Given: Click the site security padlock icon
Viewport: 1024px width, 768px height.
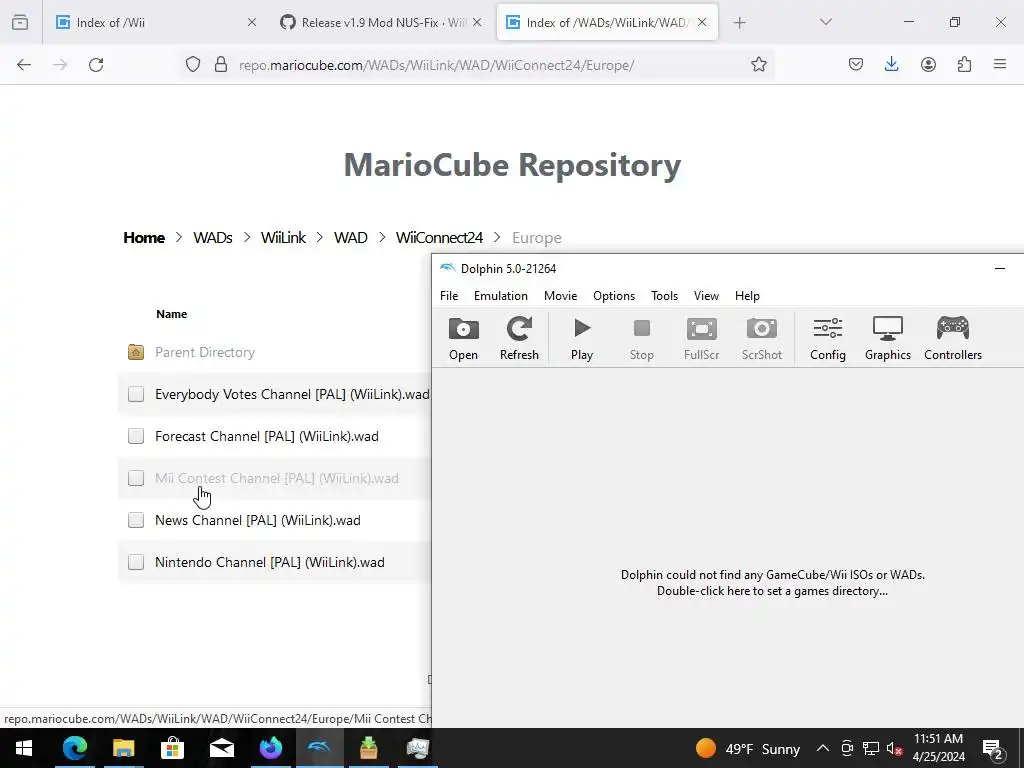Looking at the screenshot, I should click(x=221, y=64).
